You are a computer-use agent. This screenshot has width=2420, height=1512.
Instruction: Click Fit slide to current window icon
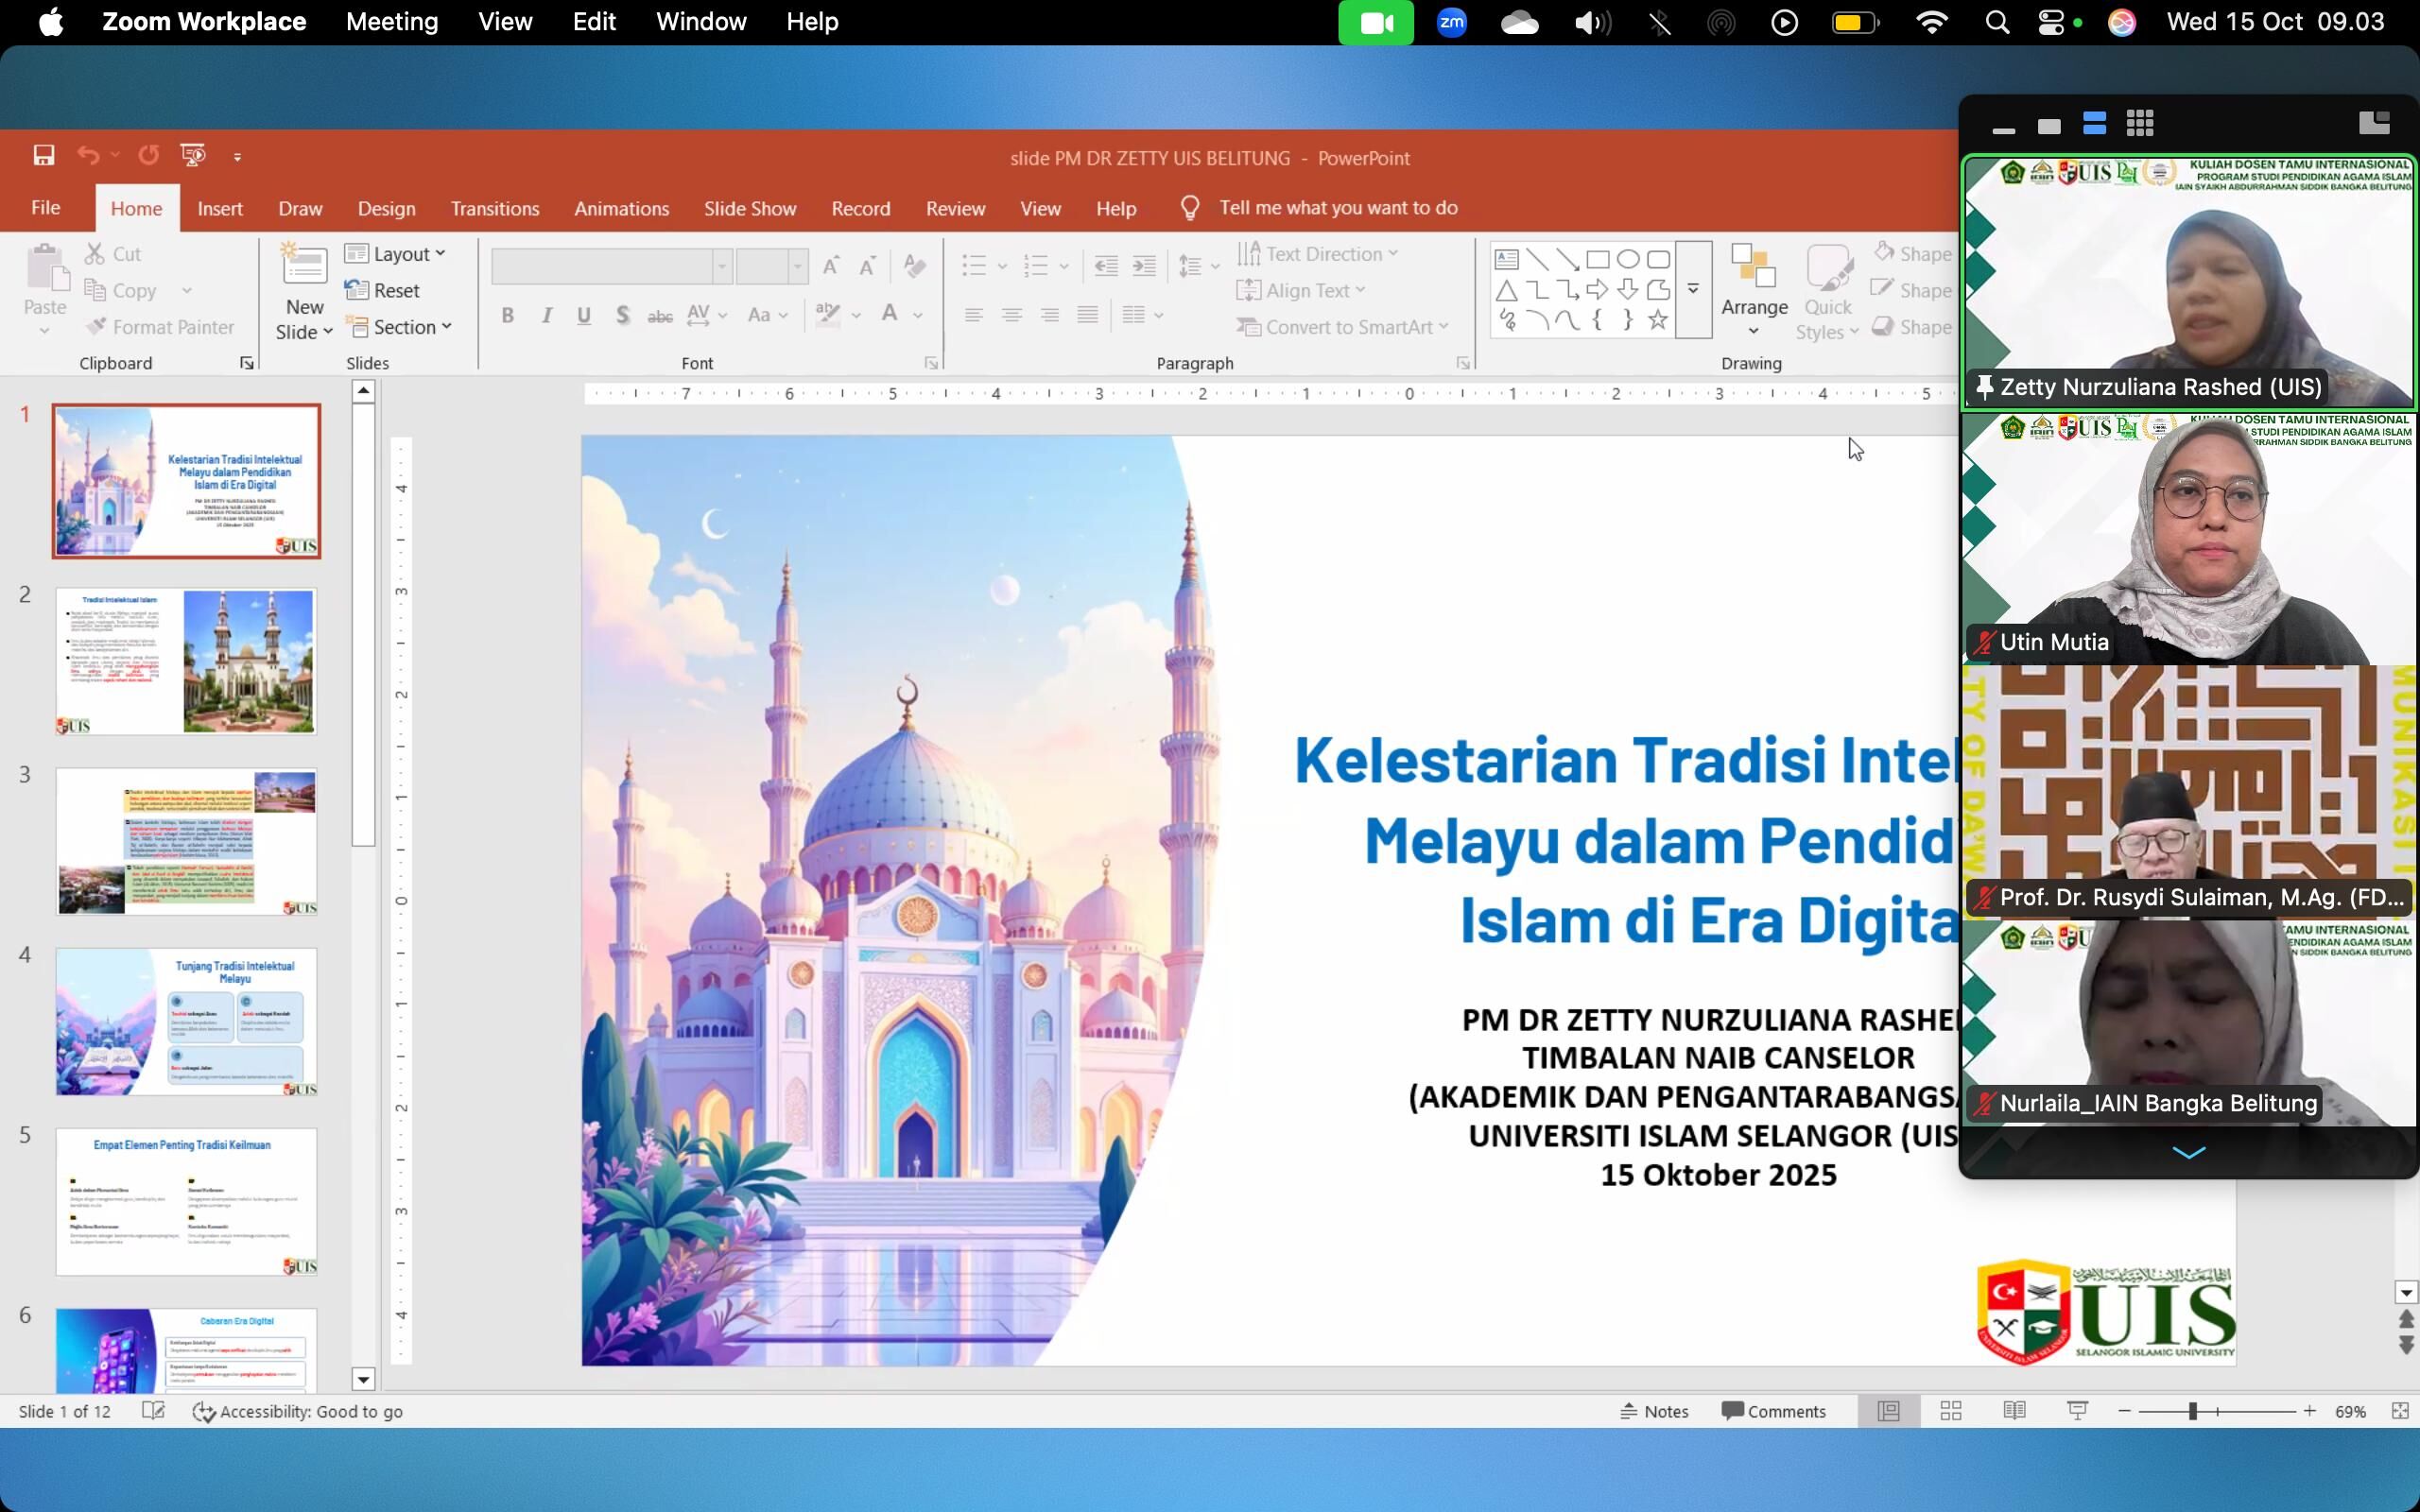2400,1411
